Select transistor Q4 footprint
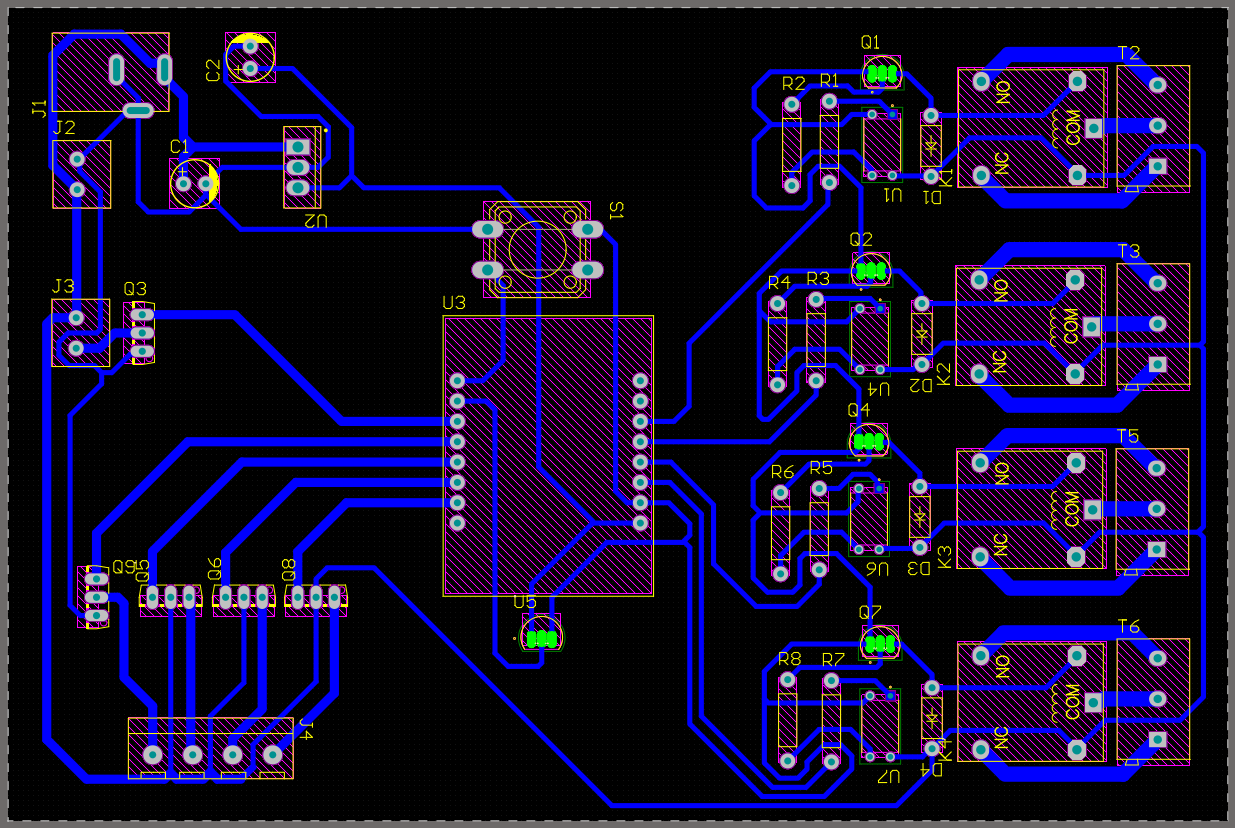Screen dimensions: 1235x828 (x=868, y=440)
